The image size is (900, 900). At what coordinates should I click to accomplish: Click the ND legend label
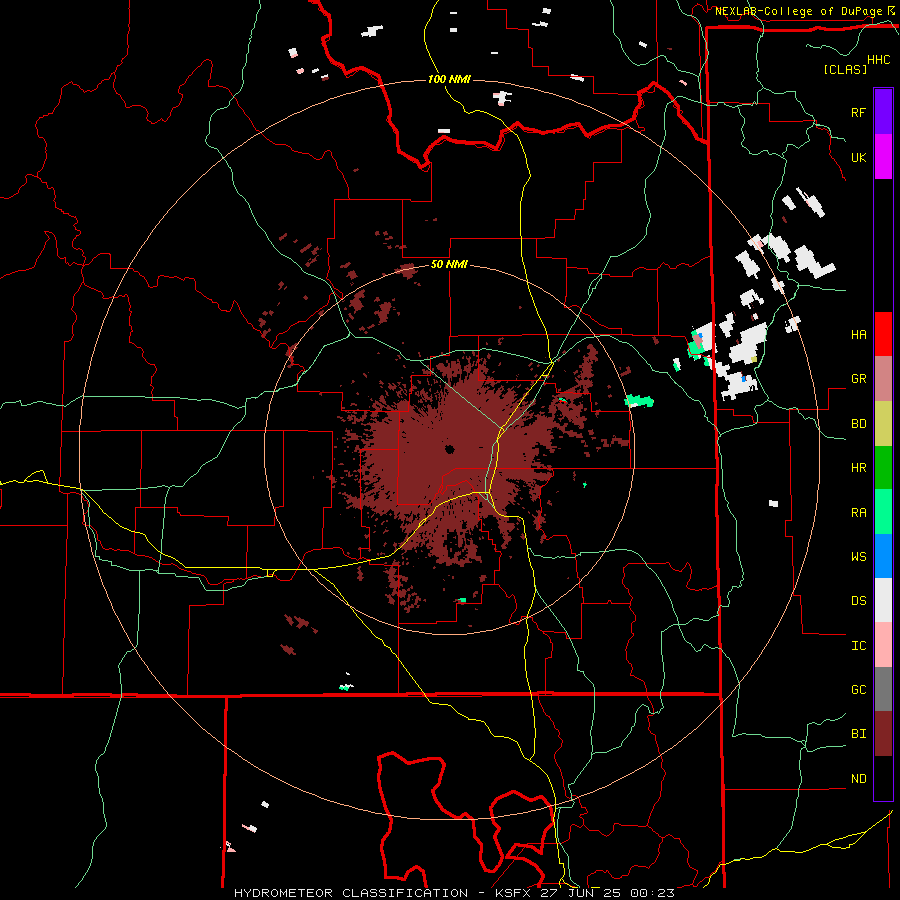pyautogui.click(x=858, y=779)
